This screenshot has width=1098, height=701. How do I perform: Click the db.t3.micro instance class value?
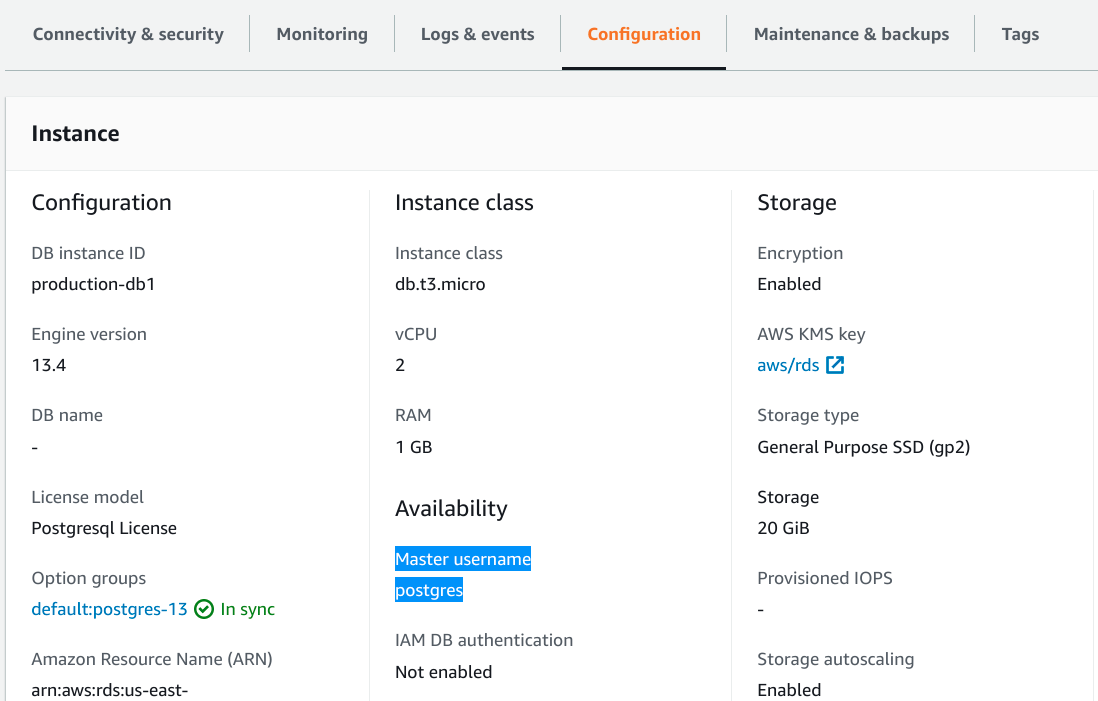coord(440,284)
